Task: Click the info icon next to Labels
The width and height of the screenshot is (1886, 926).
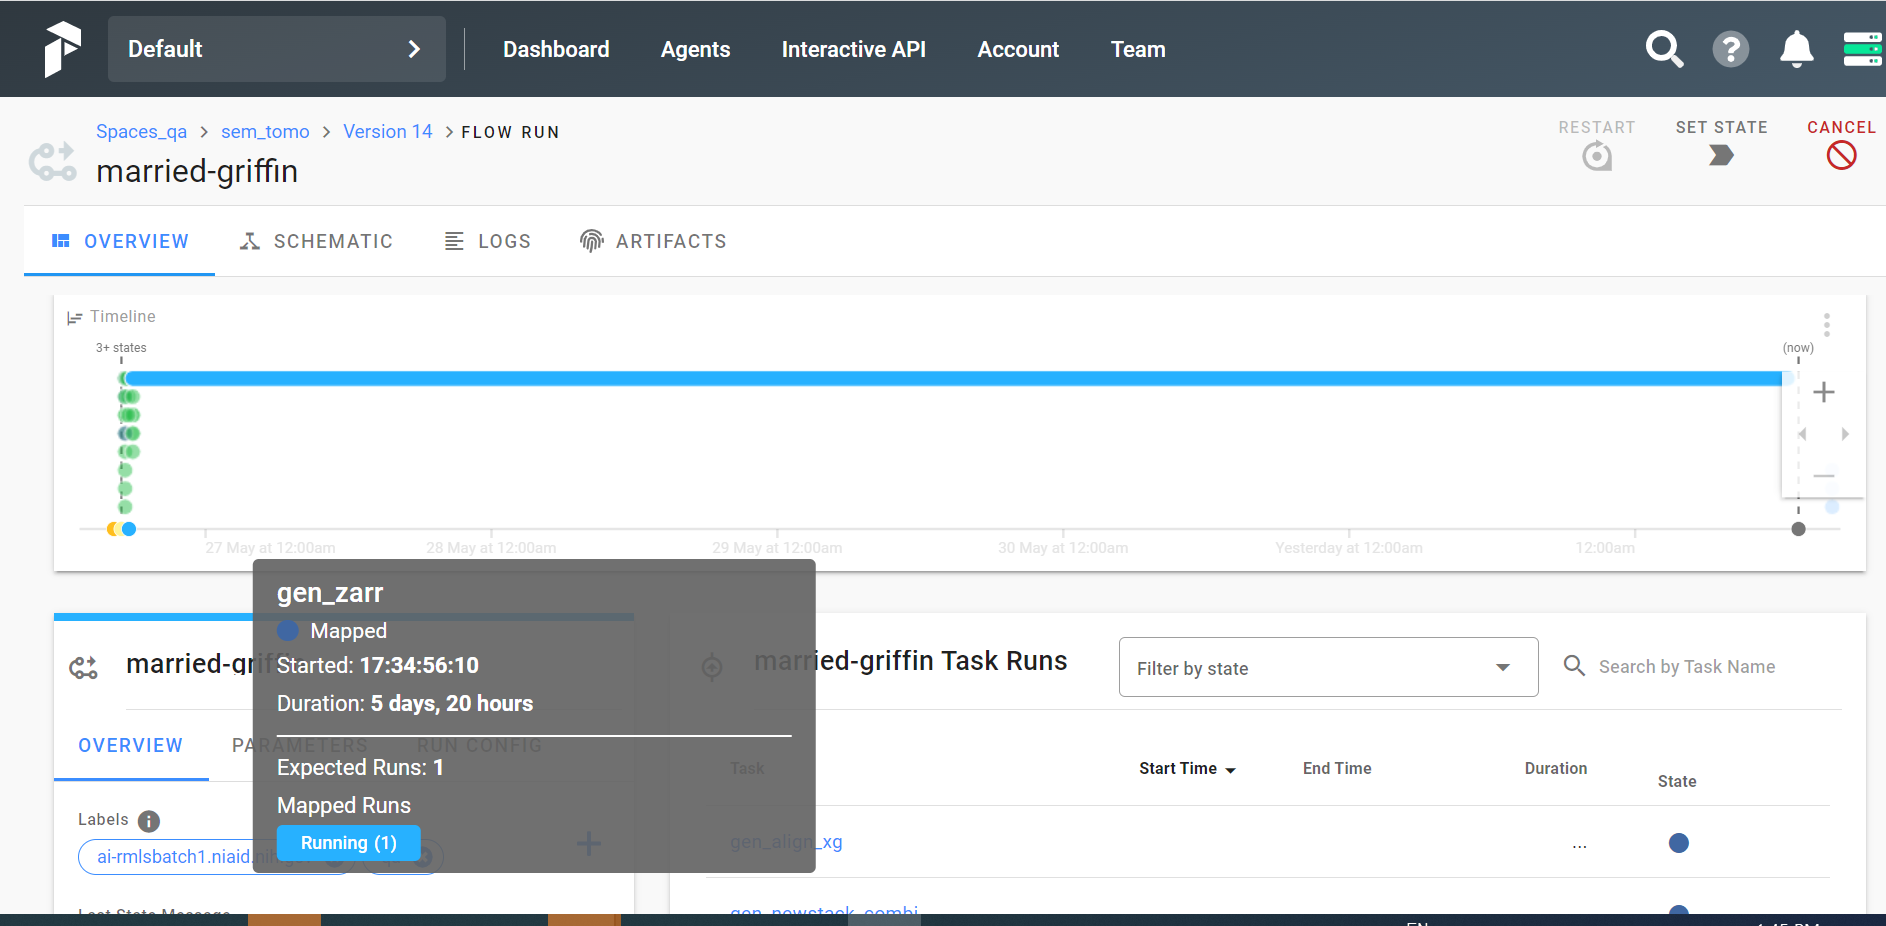Action: 148,821
